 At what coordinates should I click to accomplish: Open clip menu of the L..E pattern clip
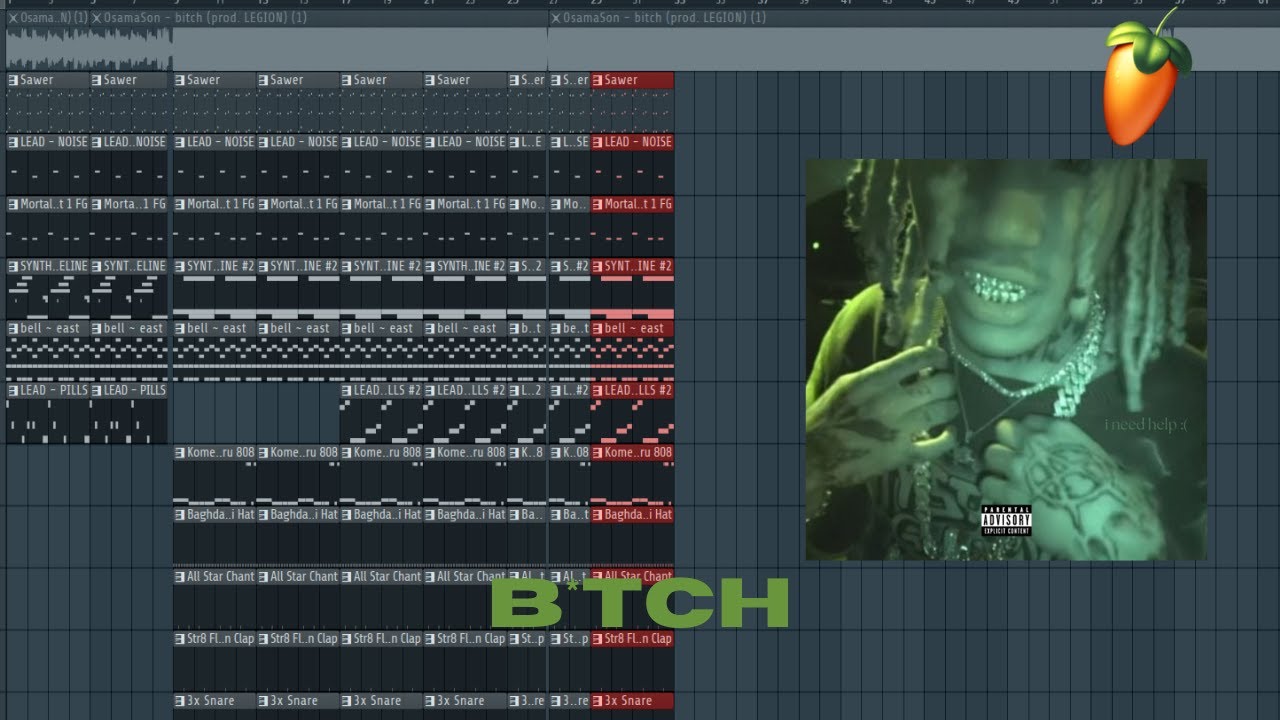514,142
